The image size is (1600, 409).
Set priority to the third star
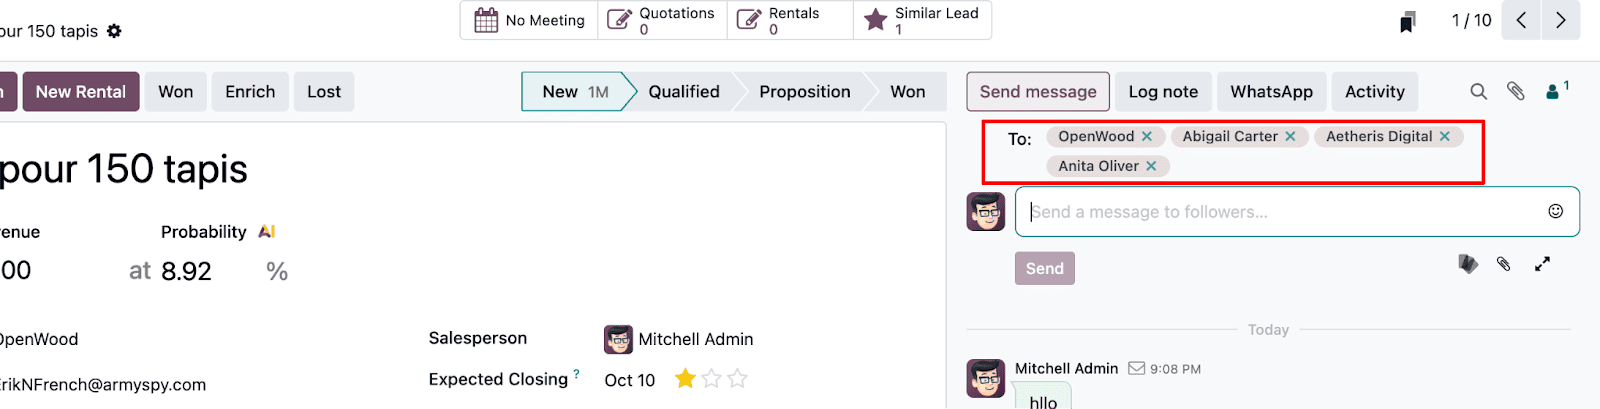[737, 379]
